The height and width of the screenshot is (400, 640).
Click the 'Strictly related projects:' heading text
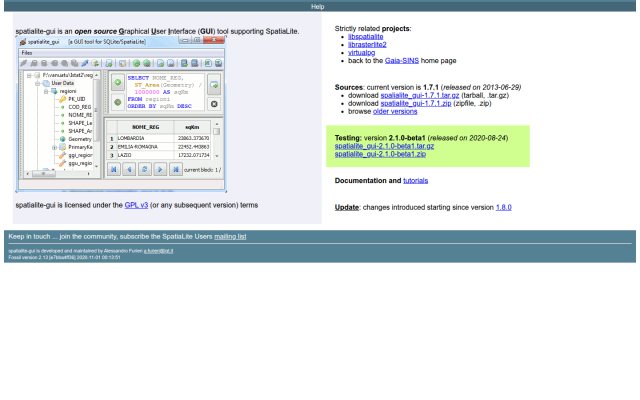pos(373,29)
